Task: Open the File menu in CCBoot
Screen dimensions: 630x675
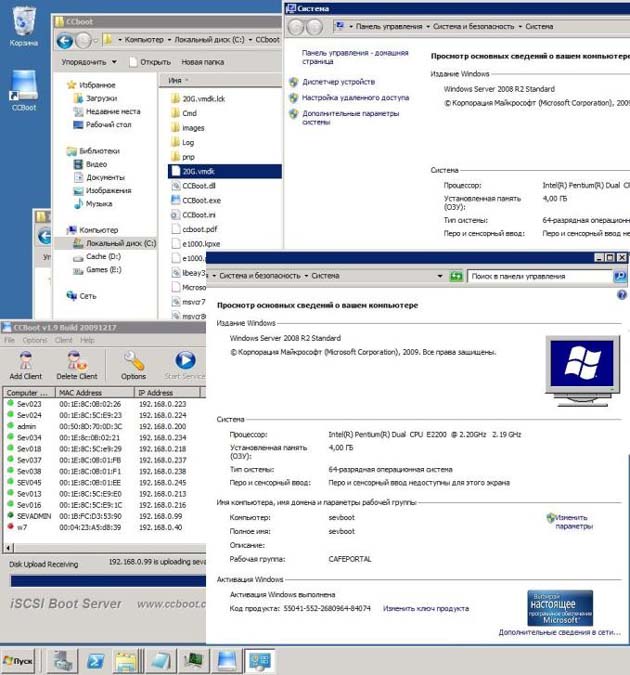Action: click(9, 340)
